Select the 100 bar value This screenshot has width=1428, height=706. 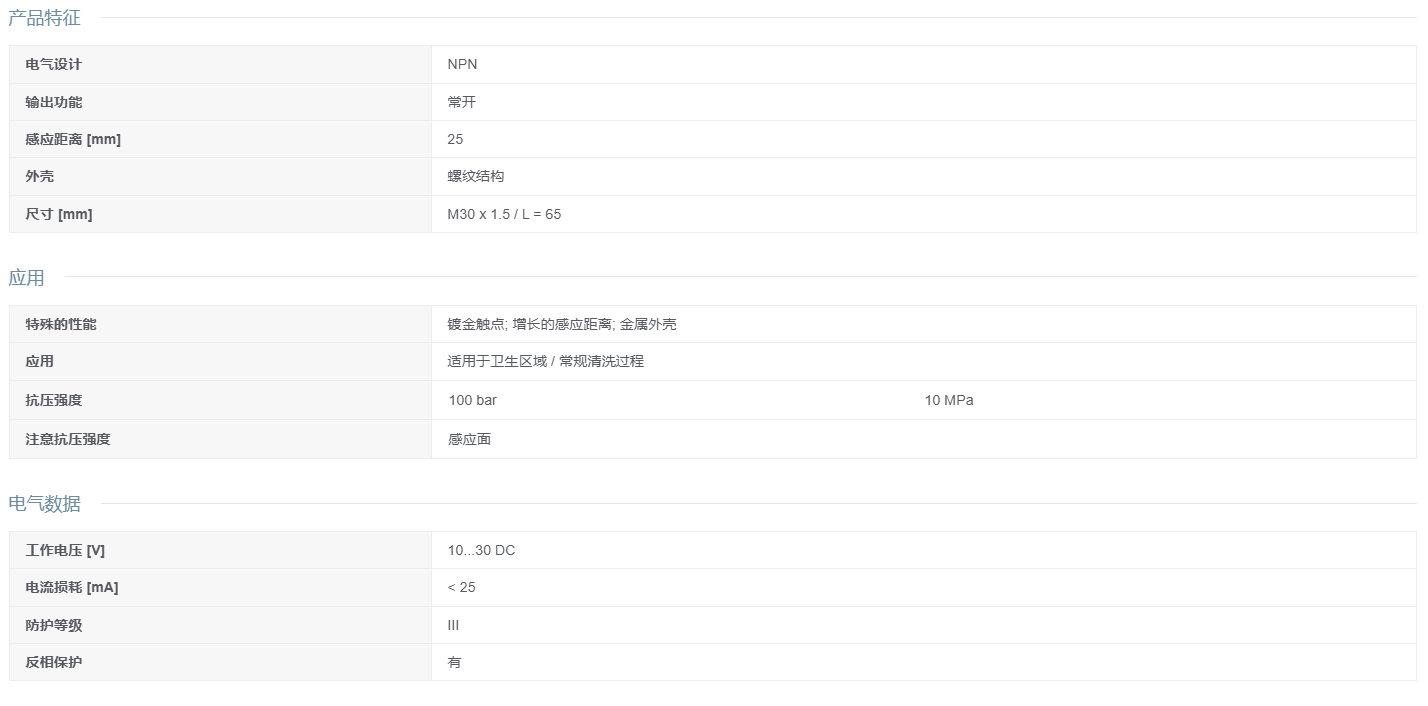pos(473,400)
